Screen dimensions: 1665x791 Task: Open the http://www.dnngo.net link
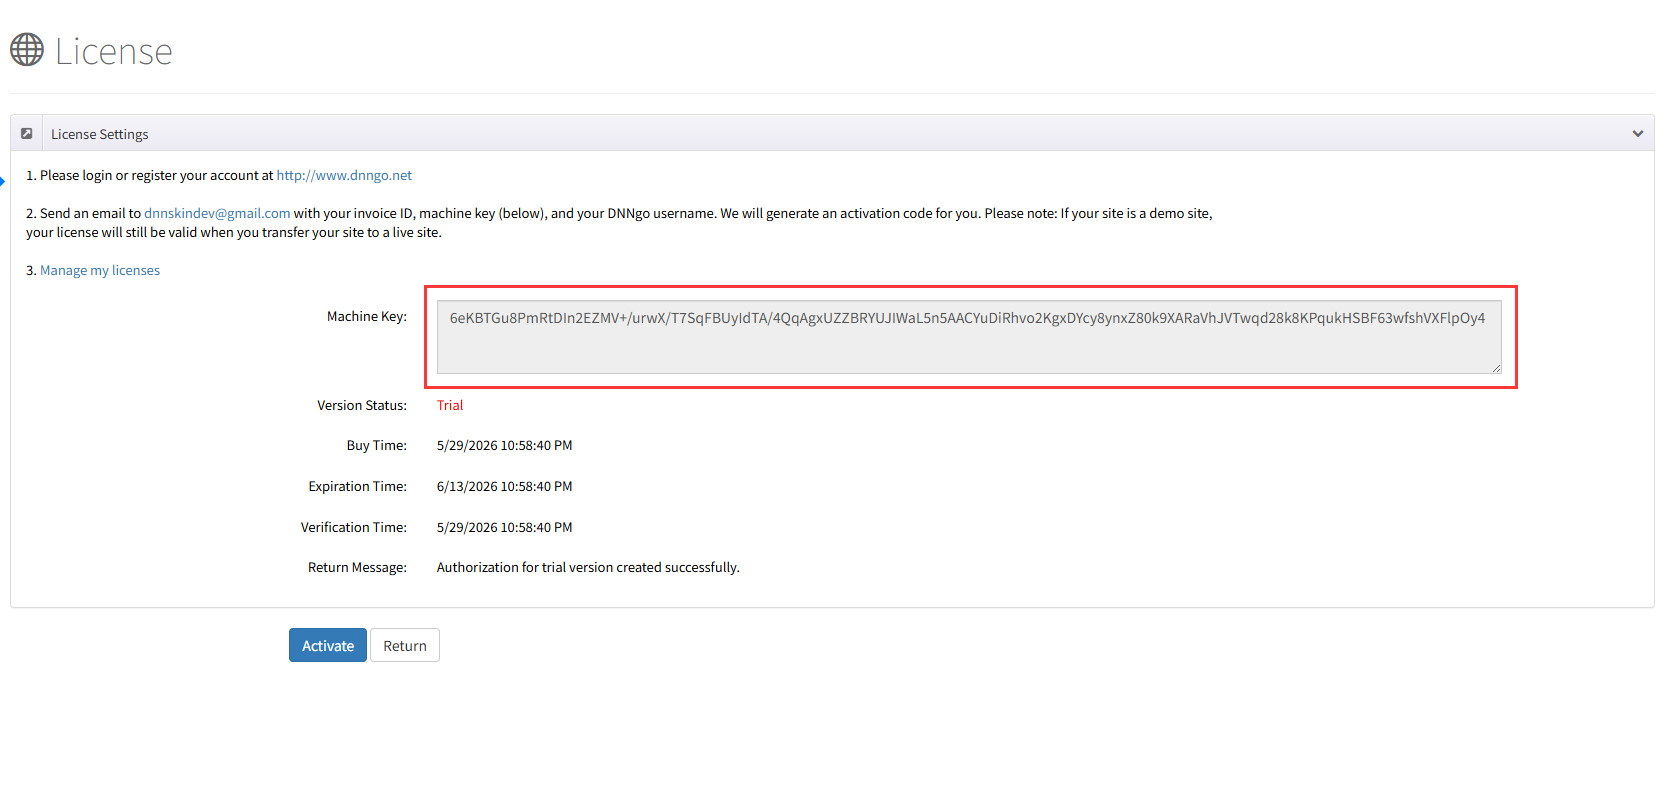pyautogui.click(x=344, y=175)
